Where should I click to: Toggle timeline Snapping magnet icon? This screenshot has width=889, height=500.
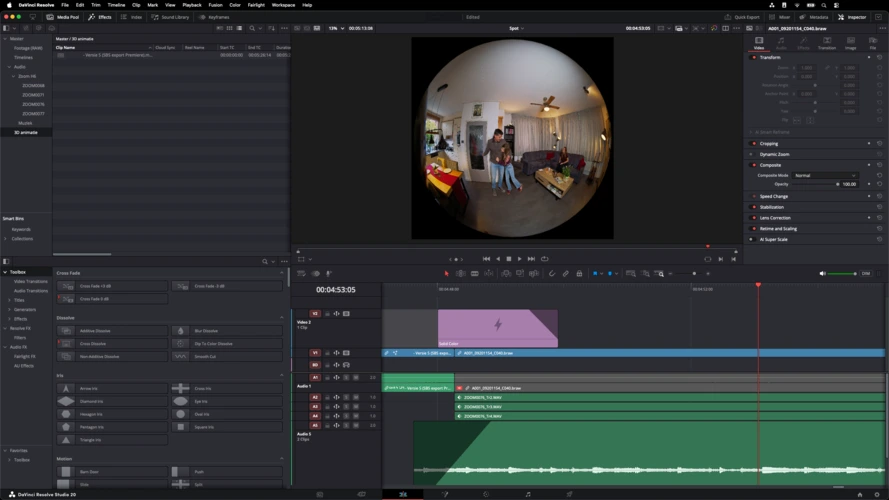[x=552, y=273]
